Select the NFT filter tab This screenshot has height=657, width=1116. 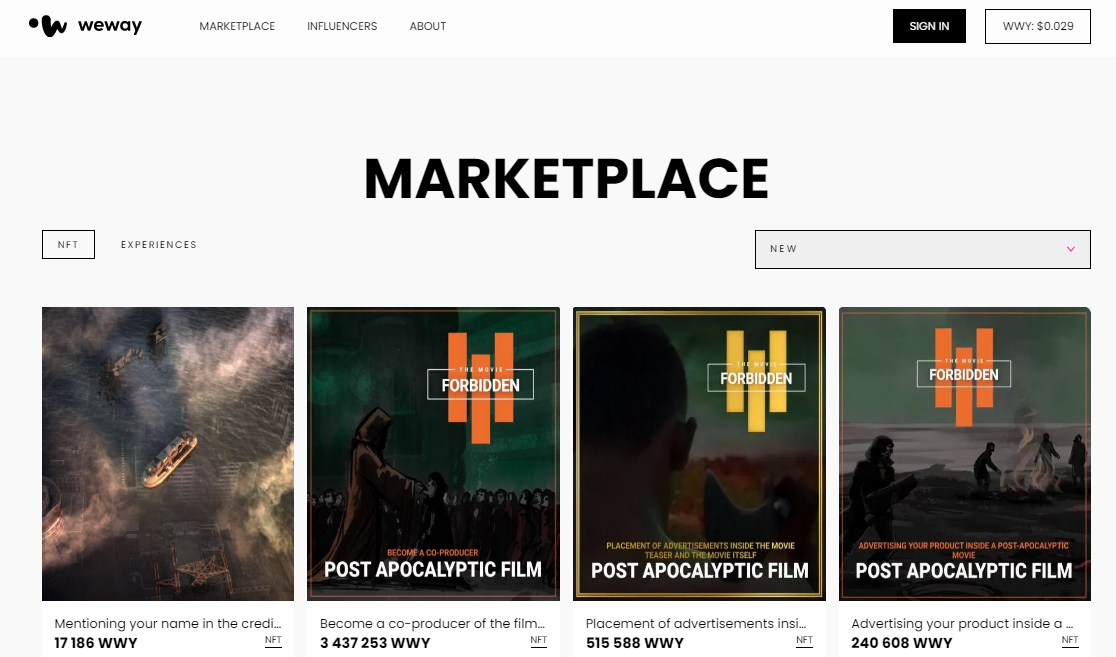pos(68,244)
